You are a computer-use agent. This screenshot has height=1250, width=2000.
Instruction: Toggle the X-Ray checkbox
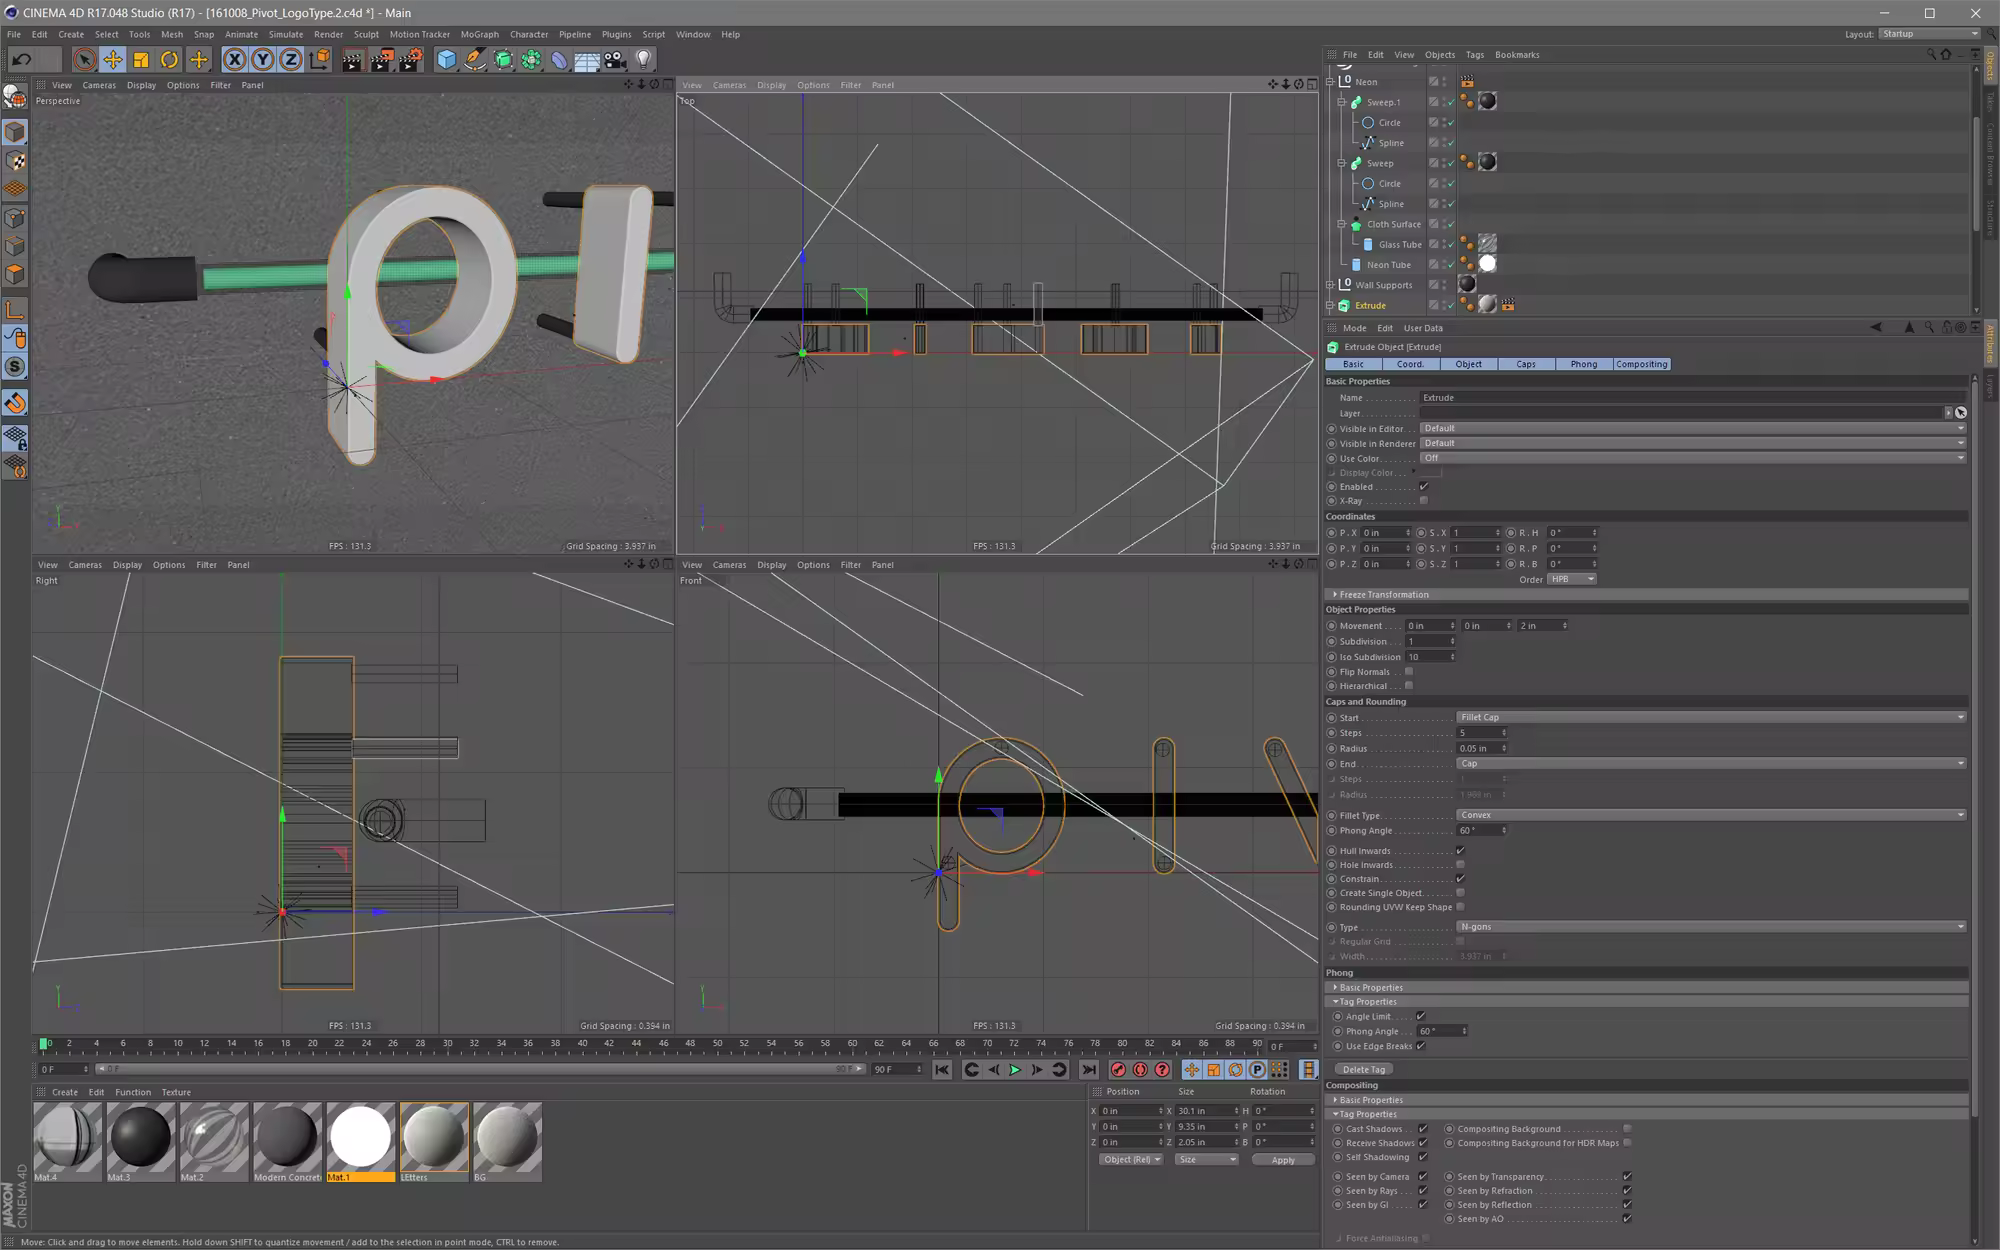coord(1423,501)
